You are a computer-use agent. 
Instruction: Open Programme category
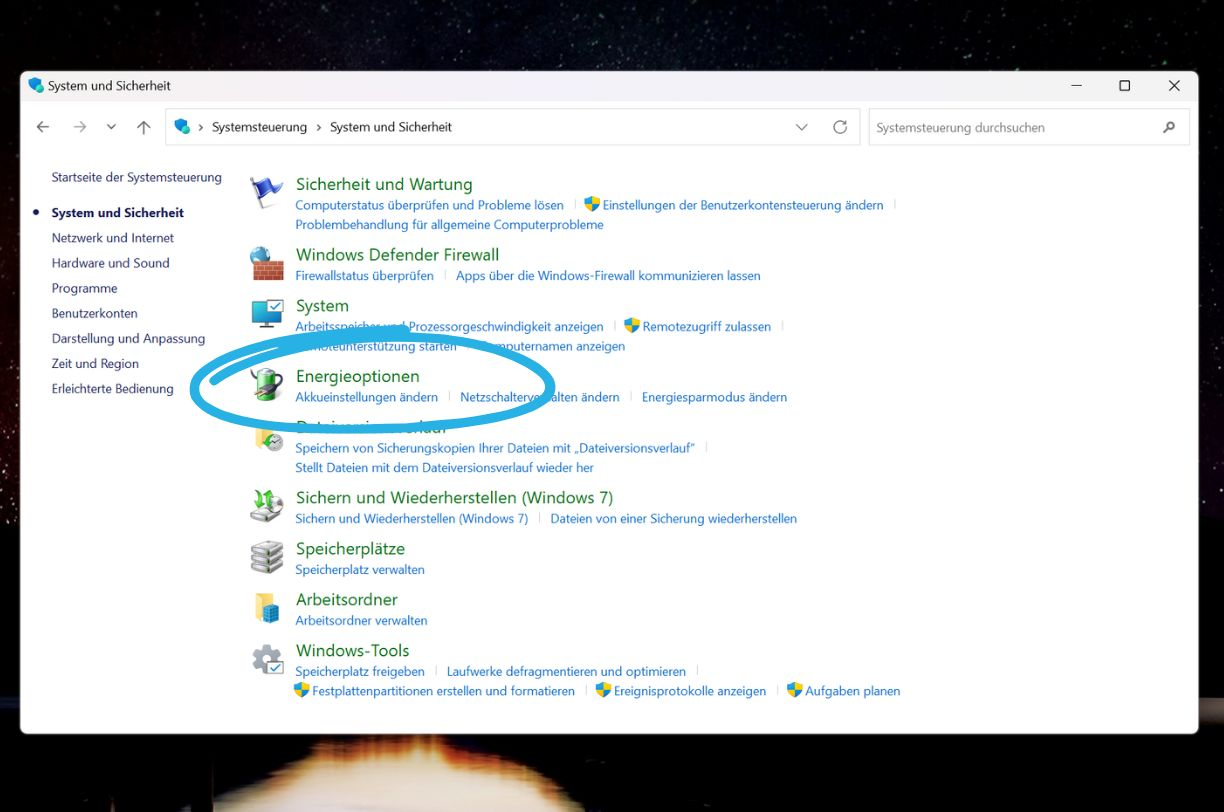click(85, 288)
